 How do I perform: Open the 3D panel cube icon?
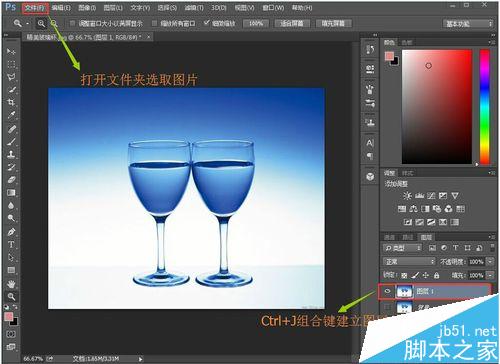click(370, 176)
